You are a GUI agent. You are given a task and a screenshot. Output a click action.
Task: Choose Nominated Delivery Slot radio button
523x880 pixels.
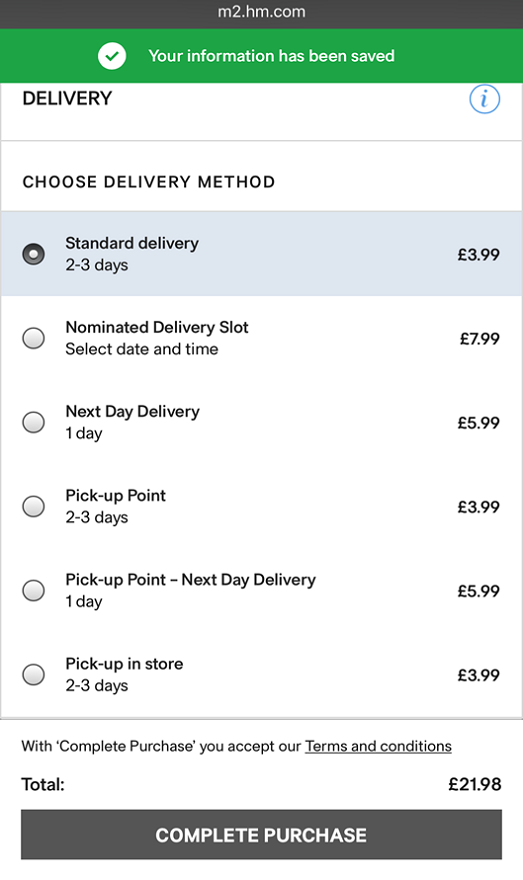pyautogui.click(x=34, y=338)
